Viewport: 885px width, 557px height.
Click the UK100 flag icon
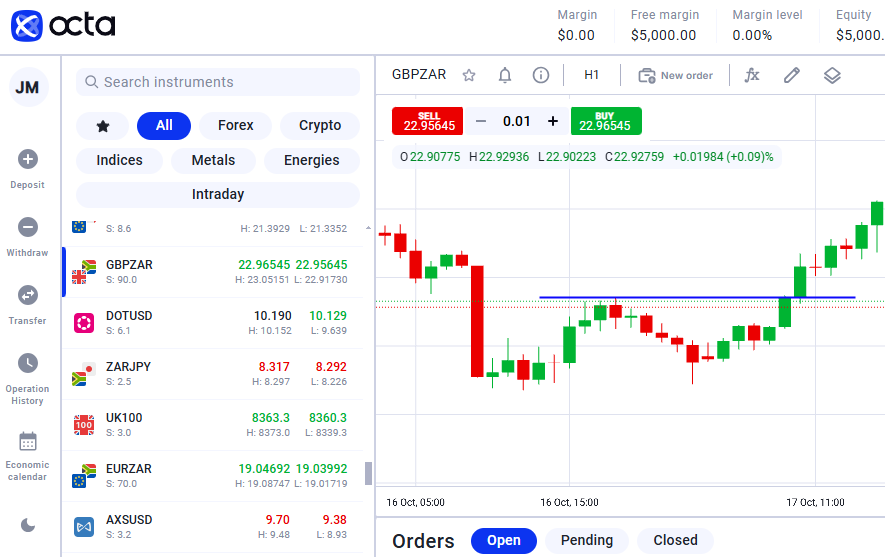pyautogui.click(x=84, y=425)
